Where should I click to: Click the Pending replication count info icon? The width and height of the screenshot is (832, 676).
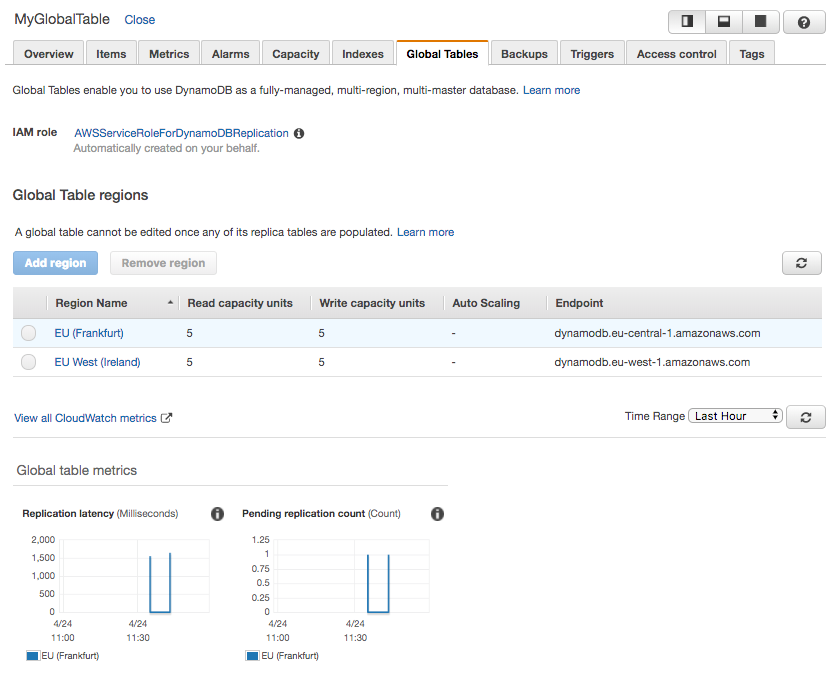[437, 513]
